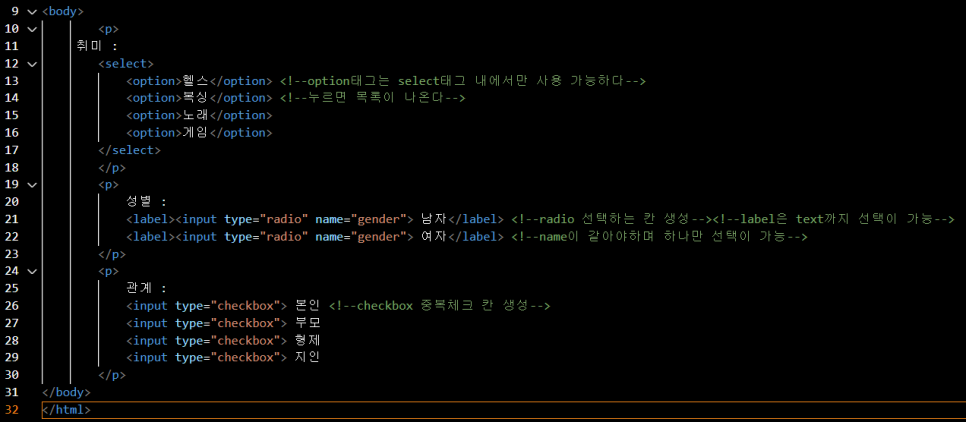Collapse the body tag fold on line 9
The height and width of the screenshot is (422, 966).
pyautogui.click(x=32, y=11)
